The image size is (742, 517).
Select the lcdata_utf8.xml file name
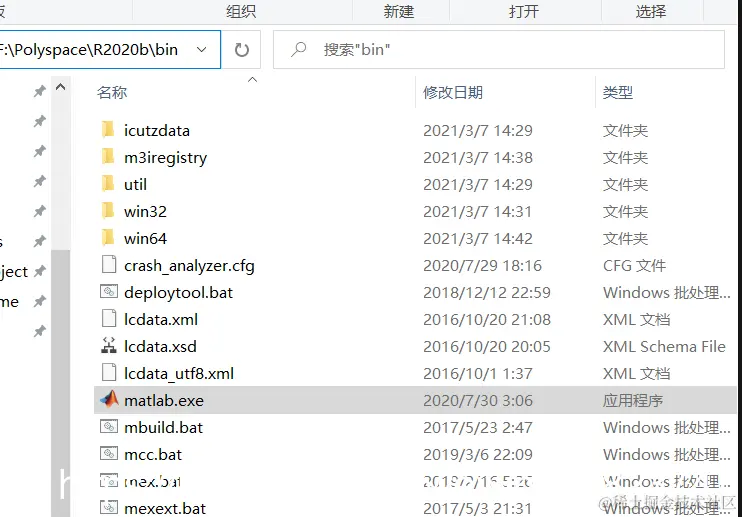click(179, 374)
